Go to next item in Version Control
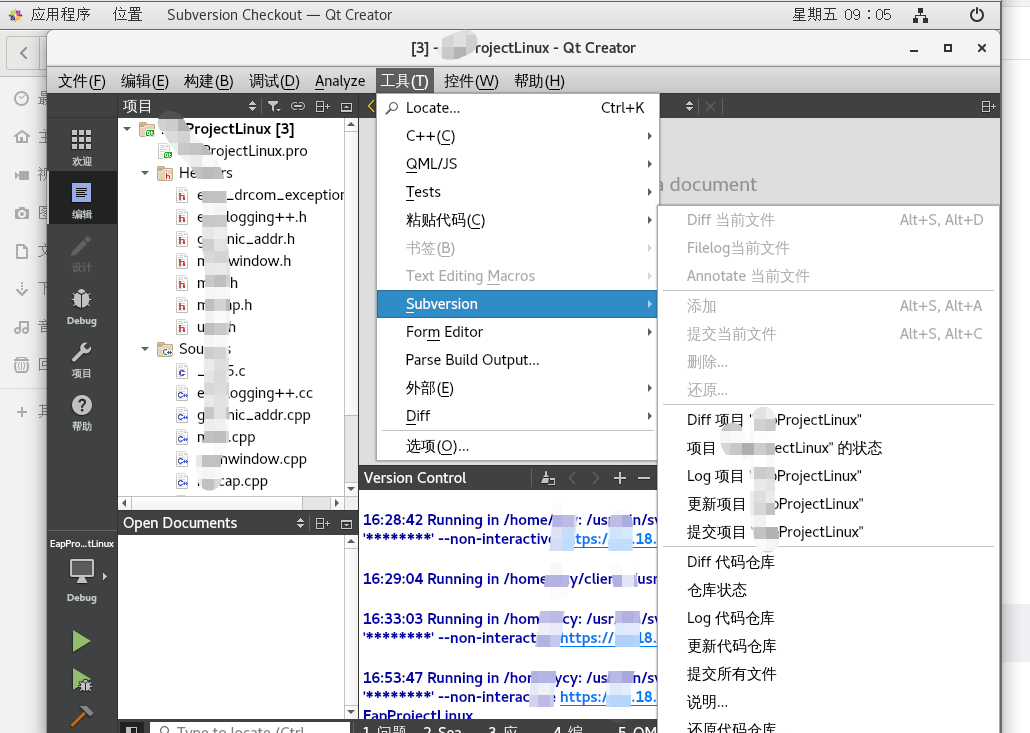 [x=596, y=478]
